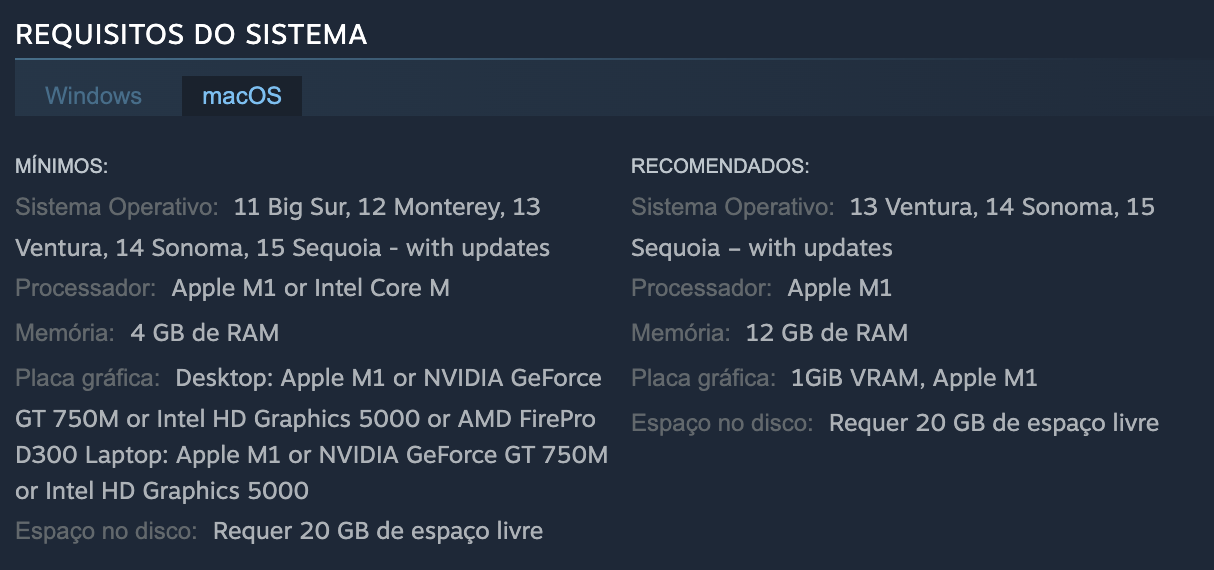The width and height of the screenshot is (1214, 570).
Task: Click "Memória:" label in the minimum column
Action: [65, 332]
